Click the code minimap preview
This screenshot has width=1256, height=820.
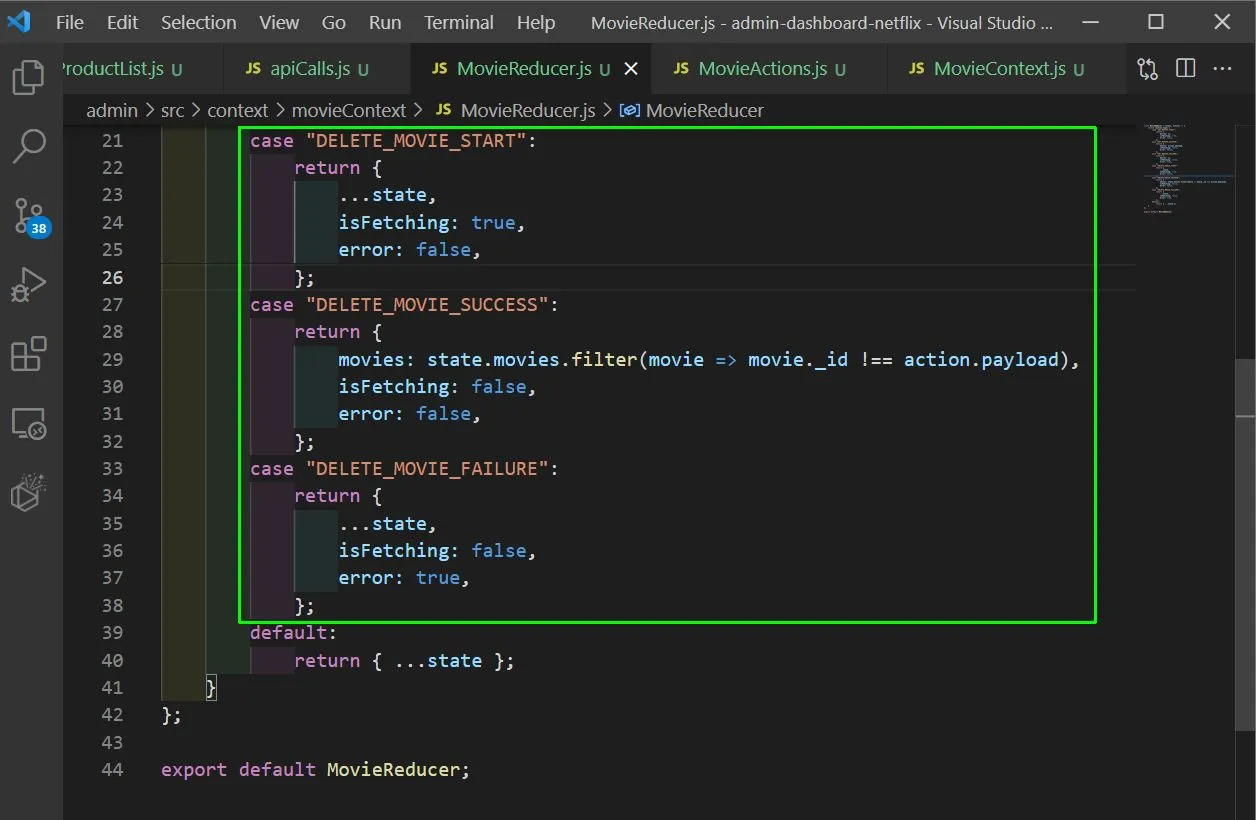coord(1188,170)
